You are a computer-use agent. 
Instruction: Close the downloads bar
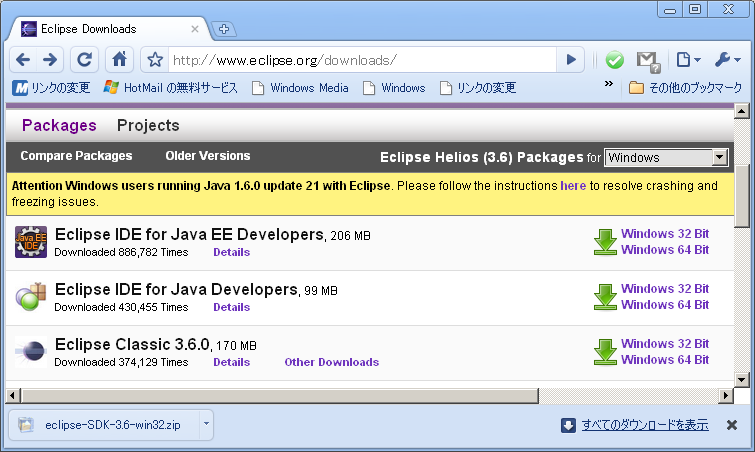(x=732, y=425)
